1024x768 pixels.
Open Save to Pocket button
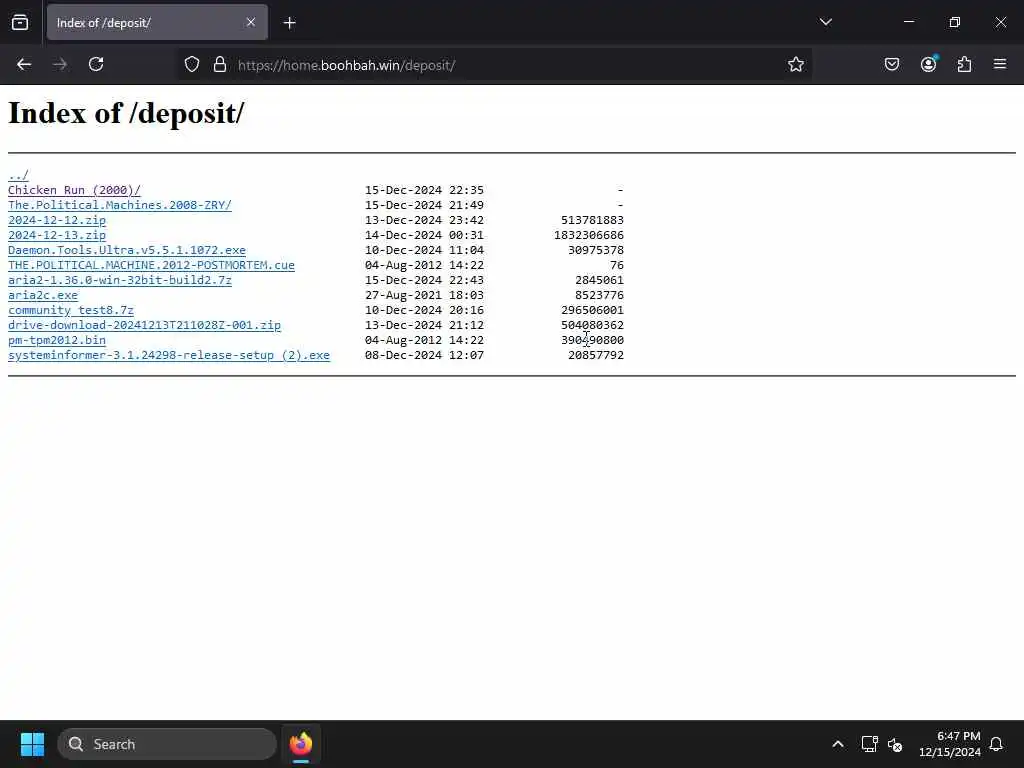coord(892,64)
